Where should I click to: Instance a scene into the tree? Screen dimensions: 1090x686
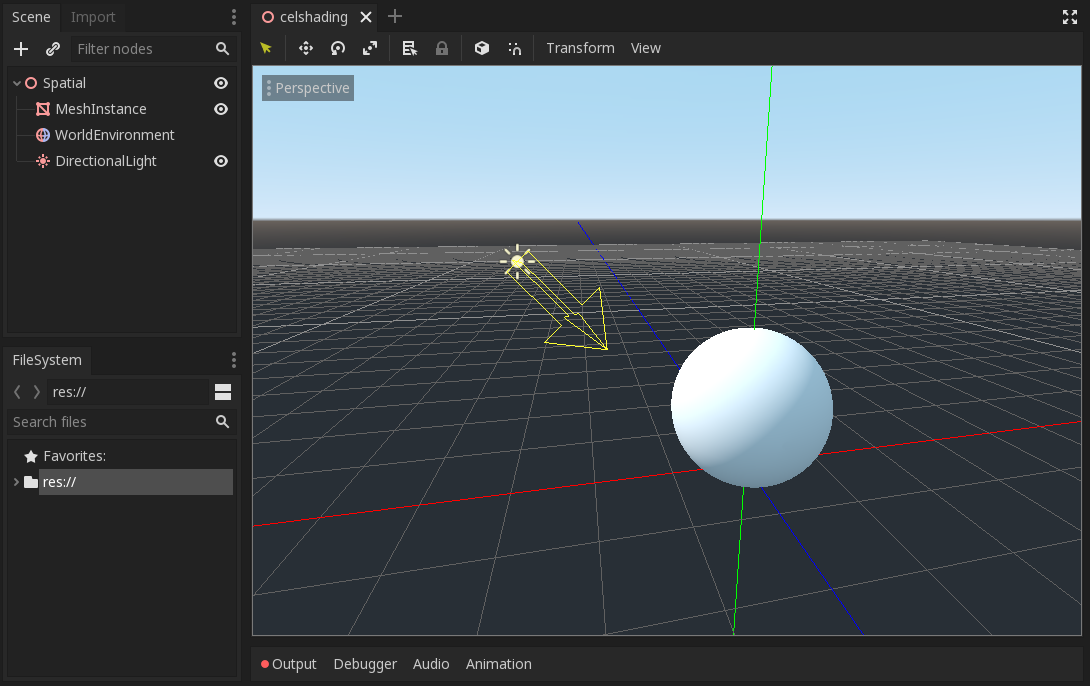point(52,48)
